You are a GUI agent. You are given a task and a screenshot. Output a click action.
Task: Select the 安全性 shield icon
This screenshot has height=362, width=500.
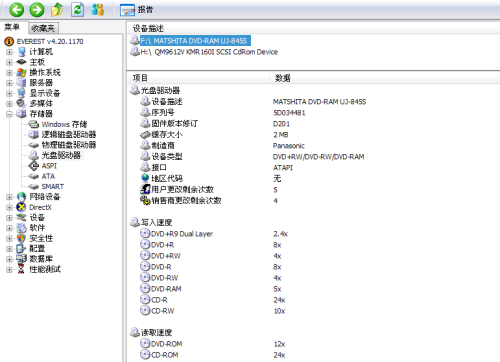(21, 238)
